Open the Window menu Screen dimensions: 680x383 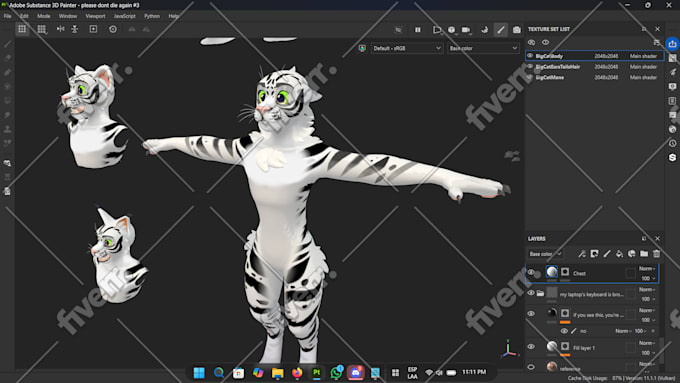(68, 16)
